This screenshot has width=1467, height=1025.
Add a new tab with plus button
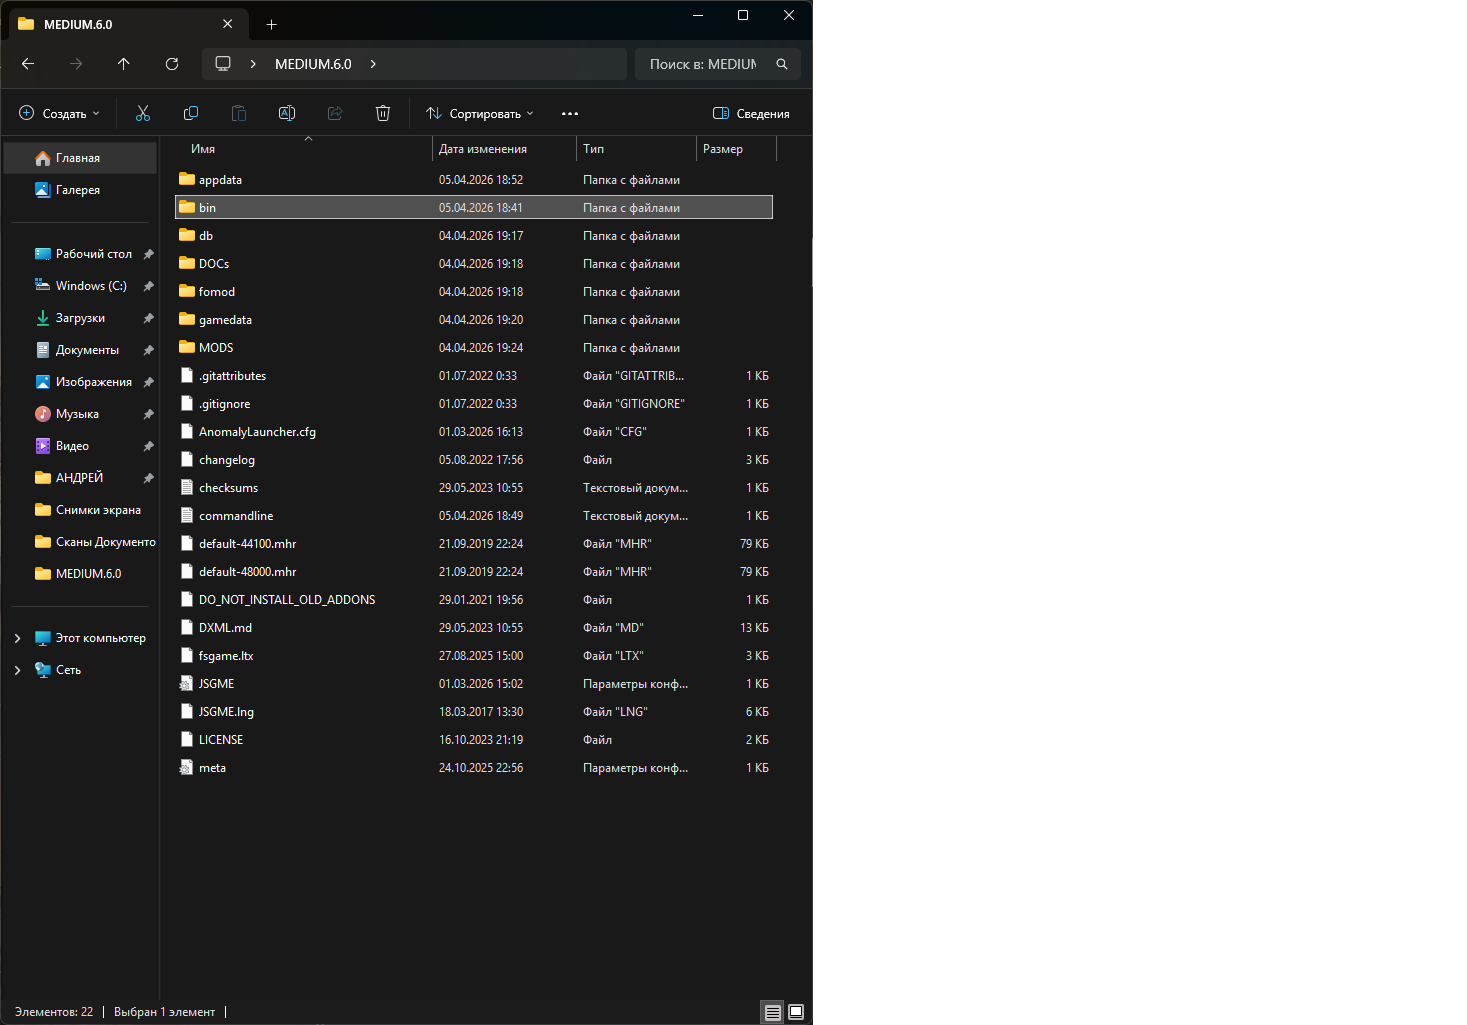click(x=271, y=24)
